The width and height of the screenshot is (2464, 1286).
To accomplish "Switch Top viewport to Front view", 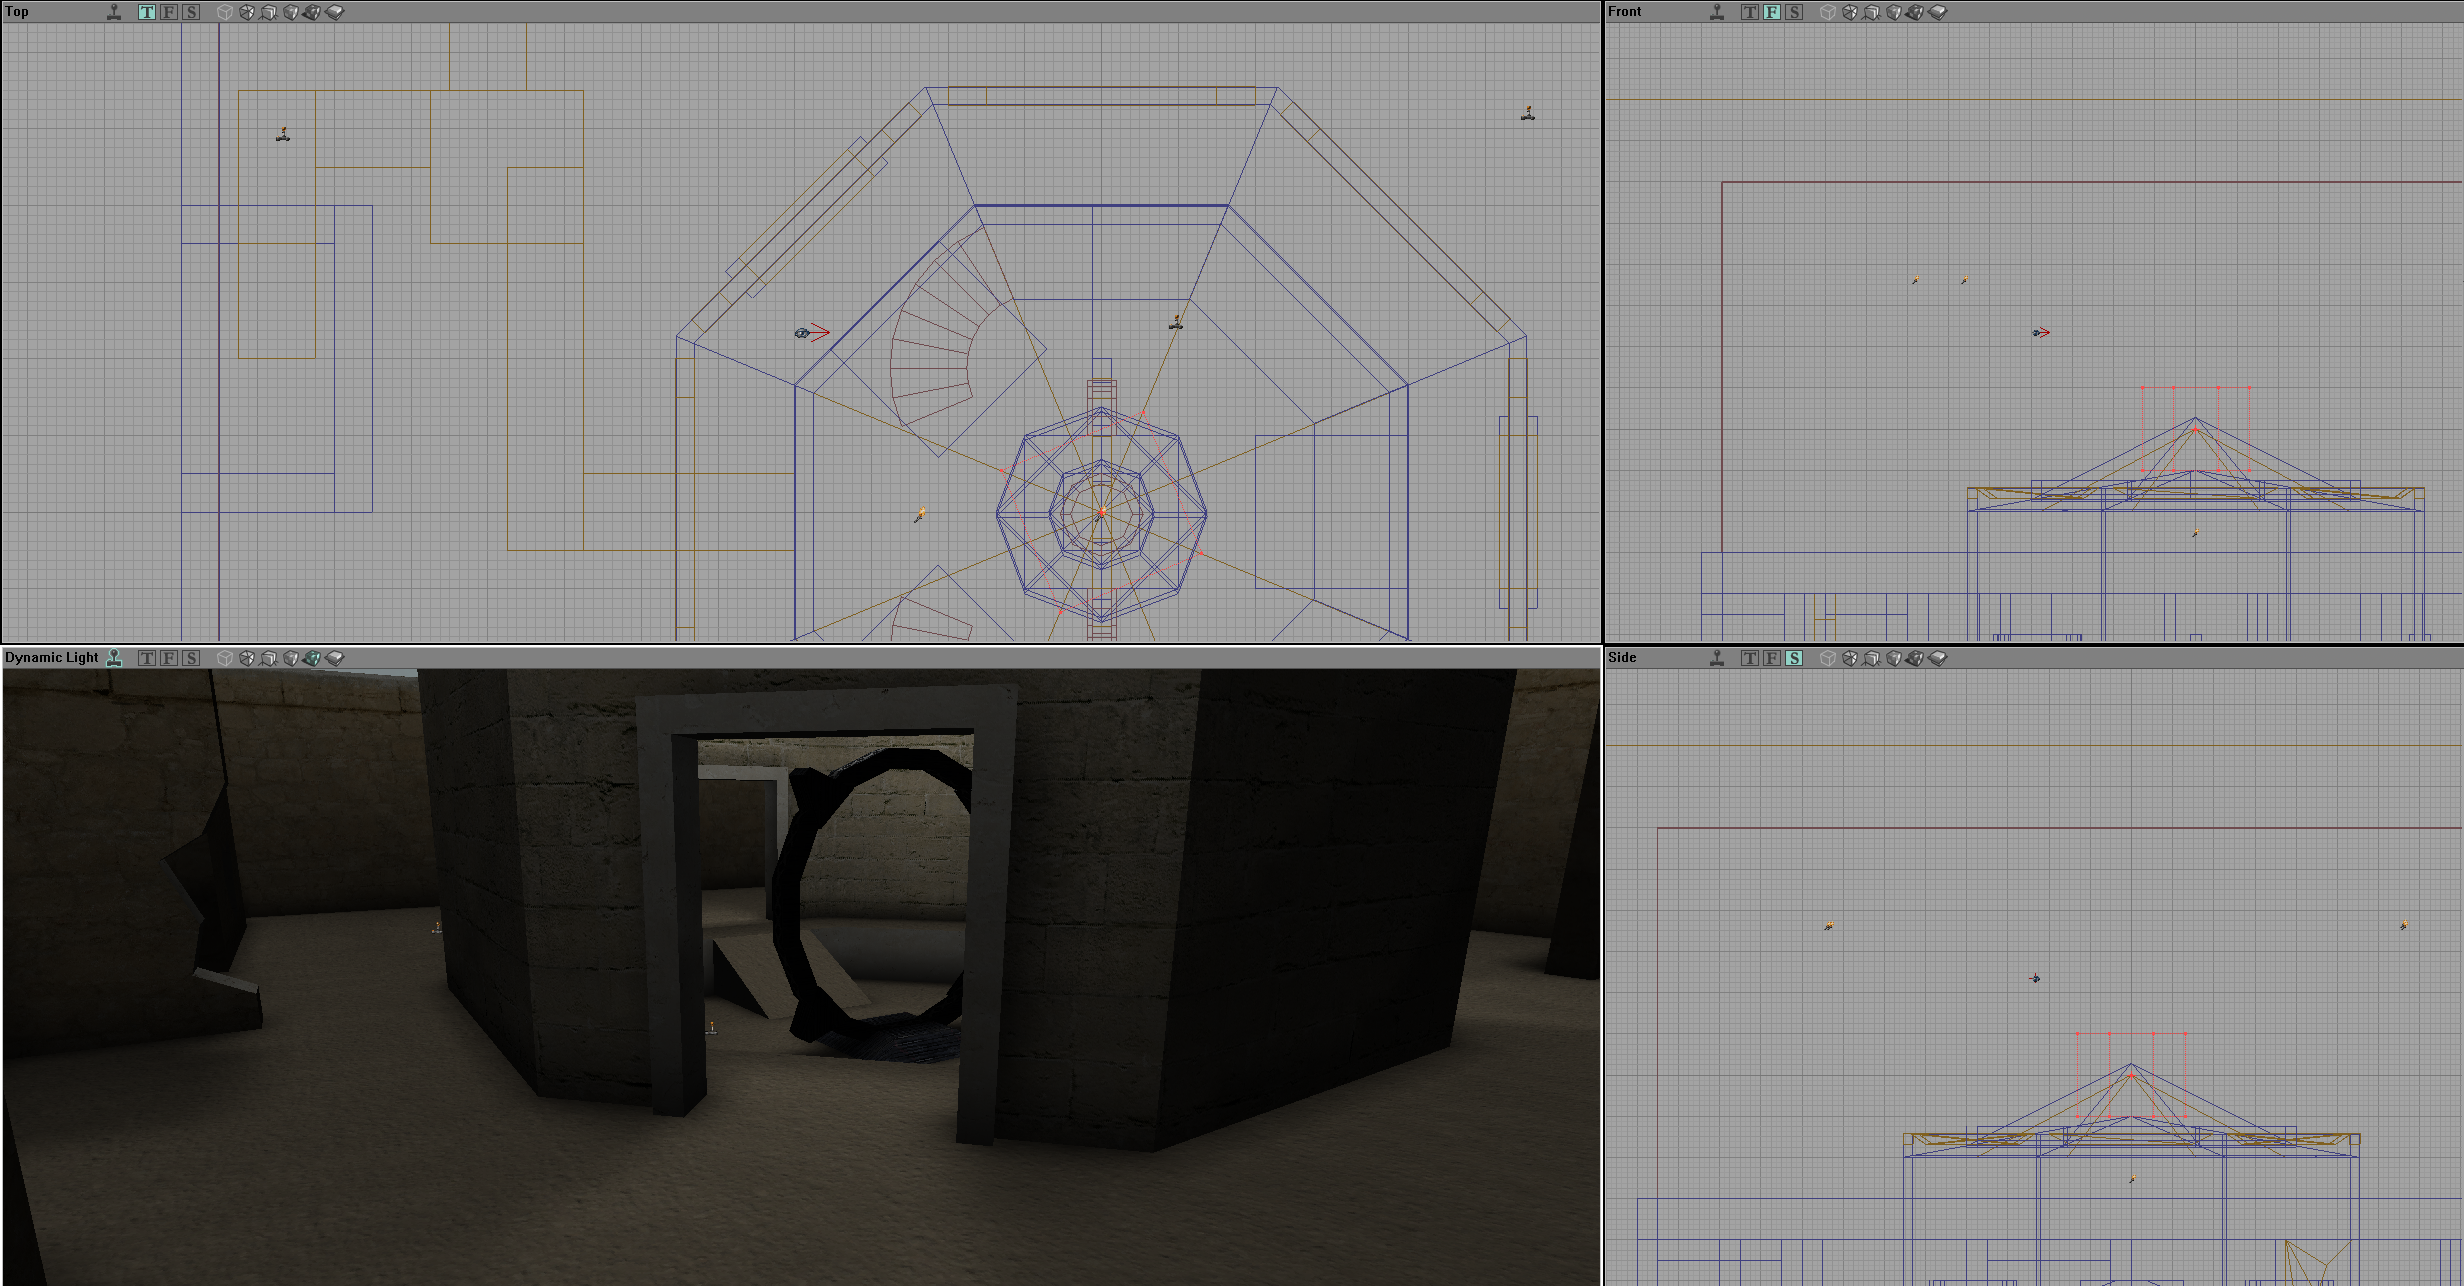I will 169,12.
